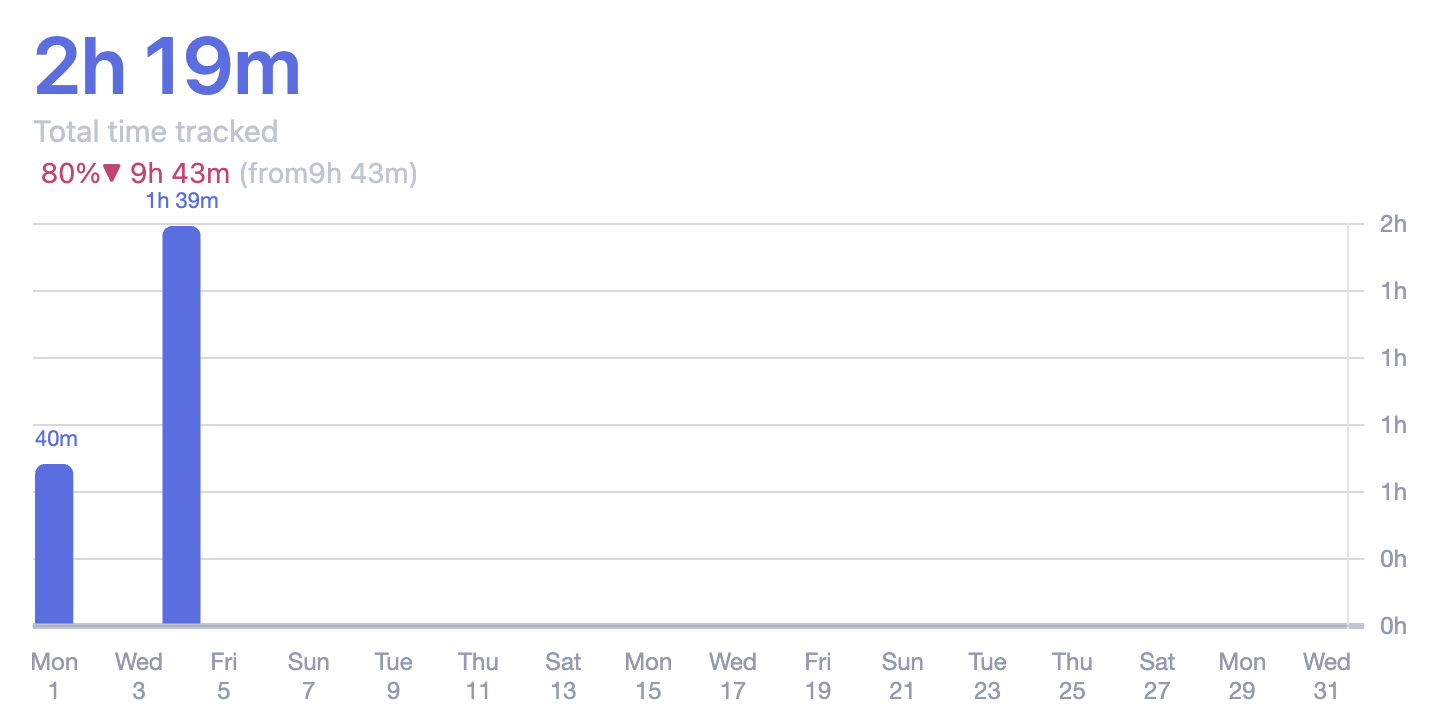
Task: Select the 2h 19m total heading
Action: pos(168,68)
